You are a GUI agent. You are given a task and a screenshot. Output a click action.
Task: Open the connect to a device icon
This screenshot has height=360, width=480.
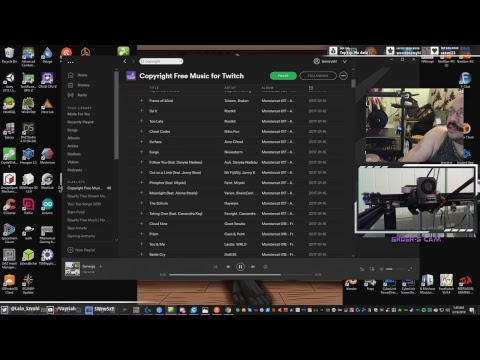(372, 269)
